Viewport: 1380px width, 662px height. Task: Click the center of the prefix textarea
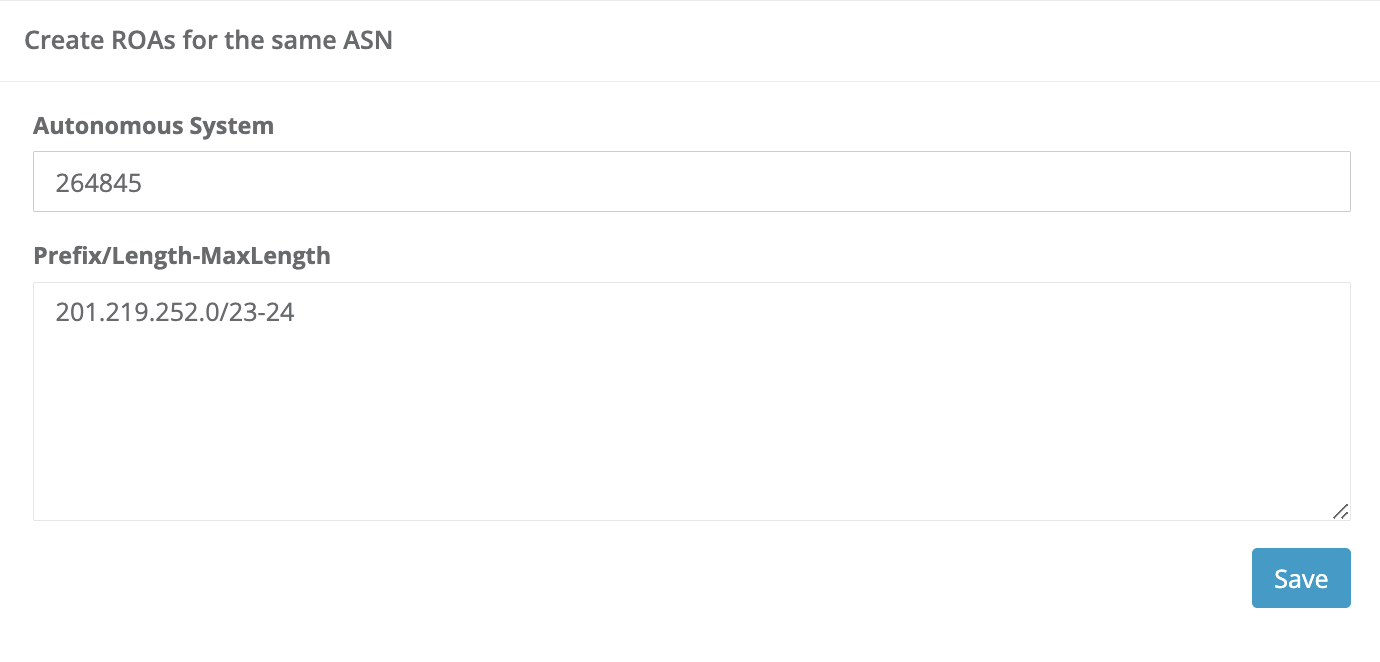point(691,401)
